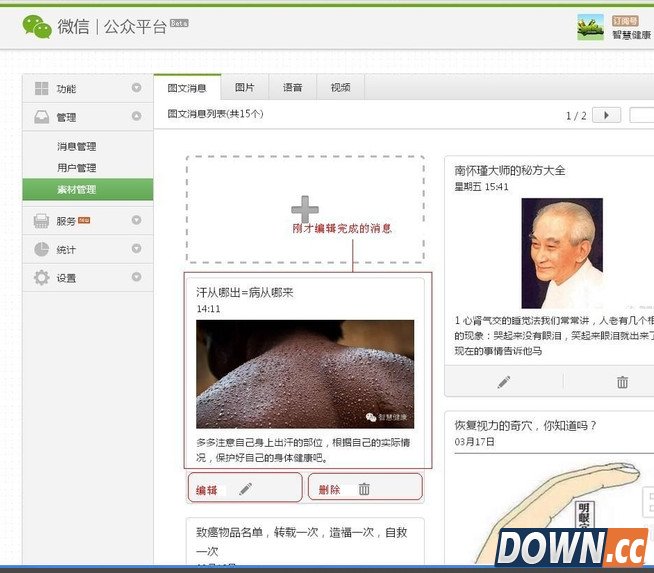
Task: Click page number input field
Action: (x=641, y=115)
